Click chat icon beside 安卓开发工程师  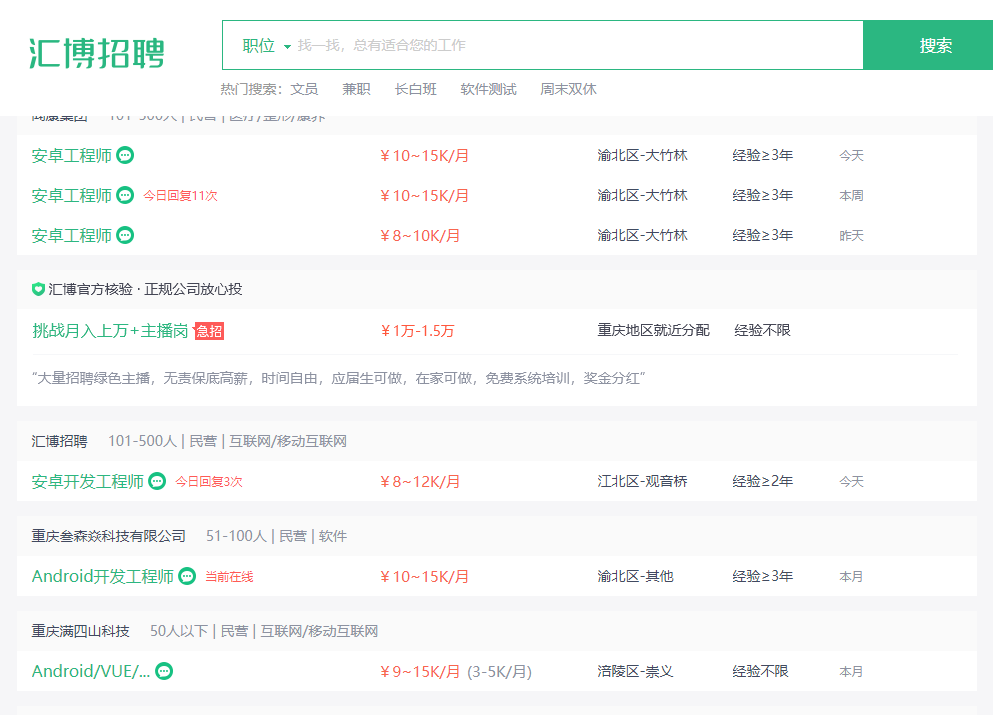(x=157, y=481)
